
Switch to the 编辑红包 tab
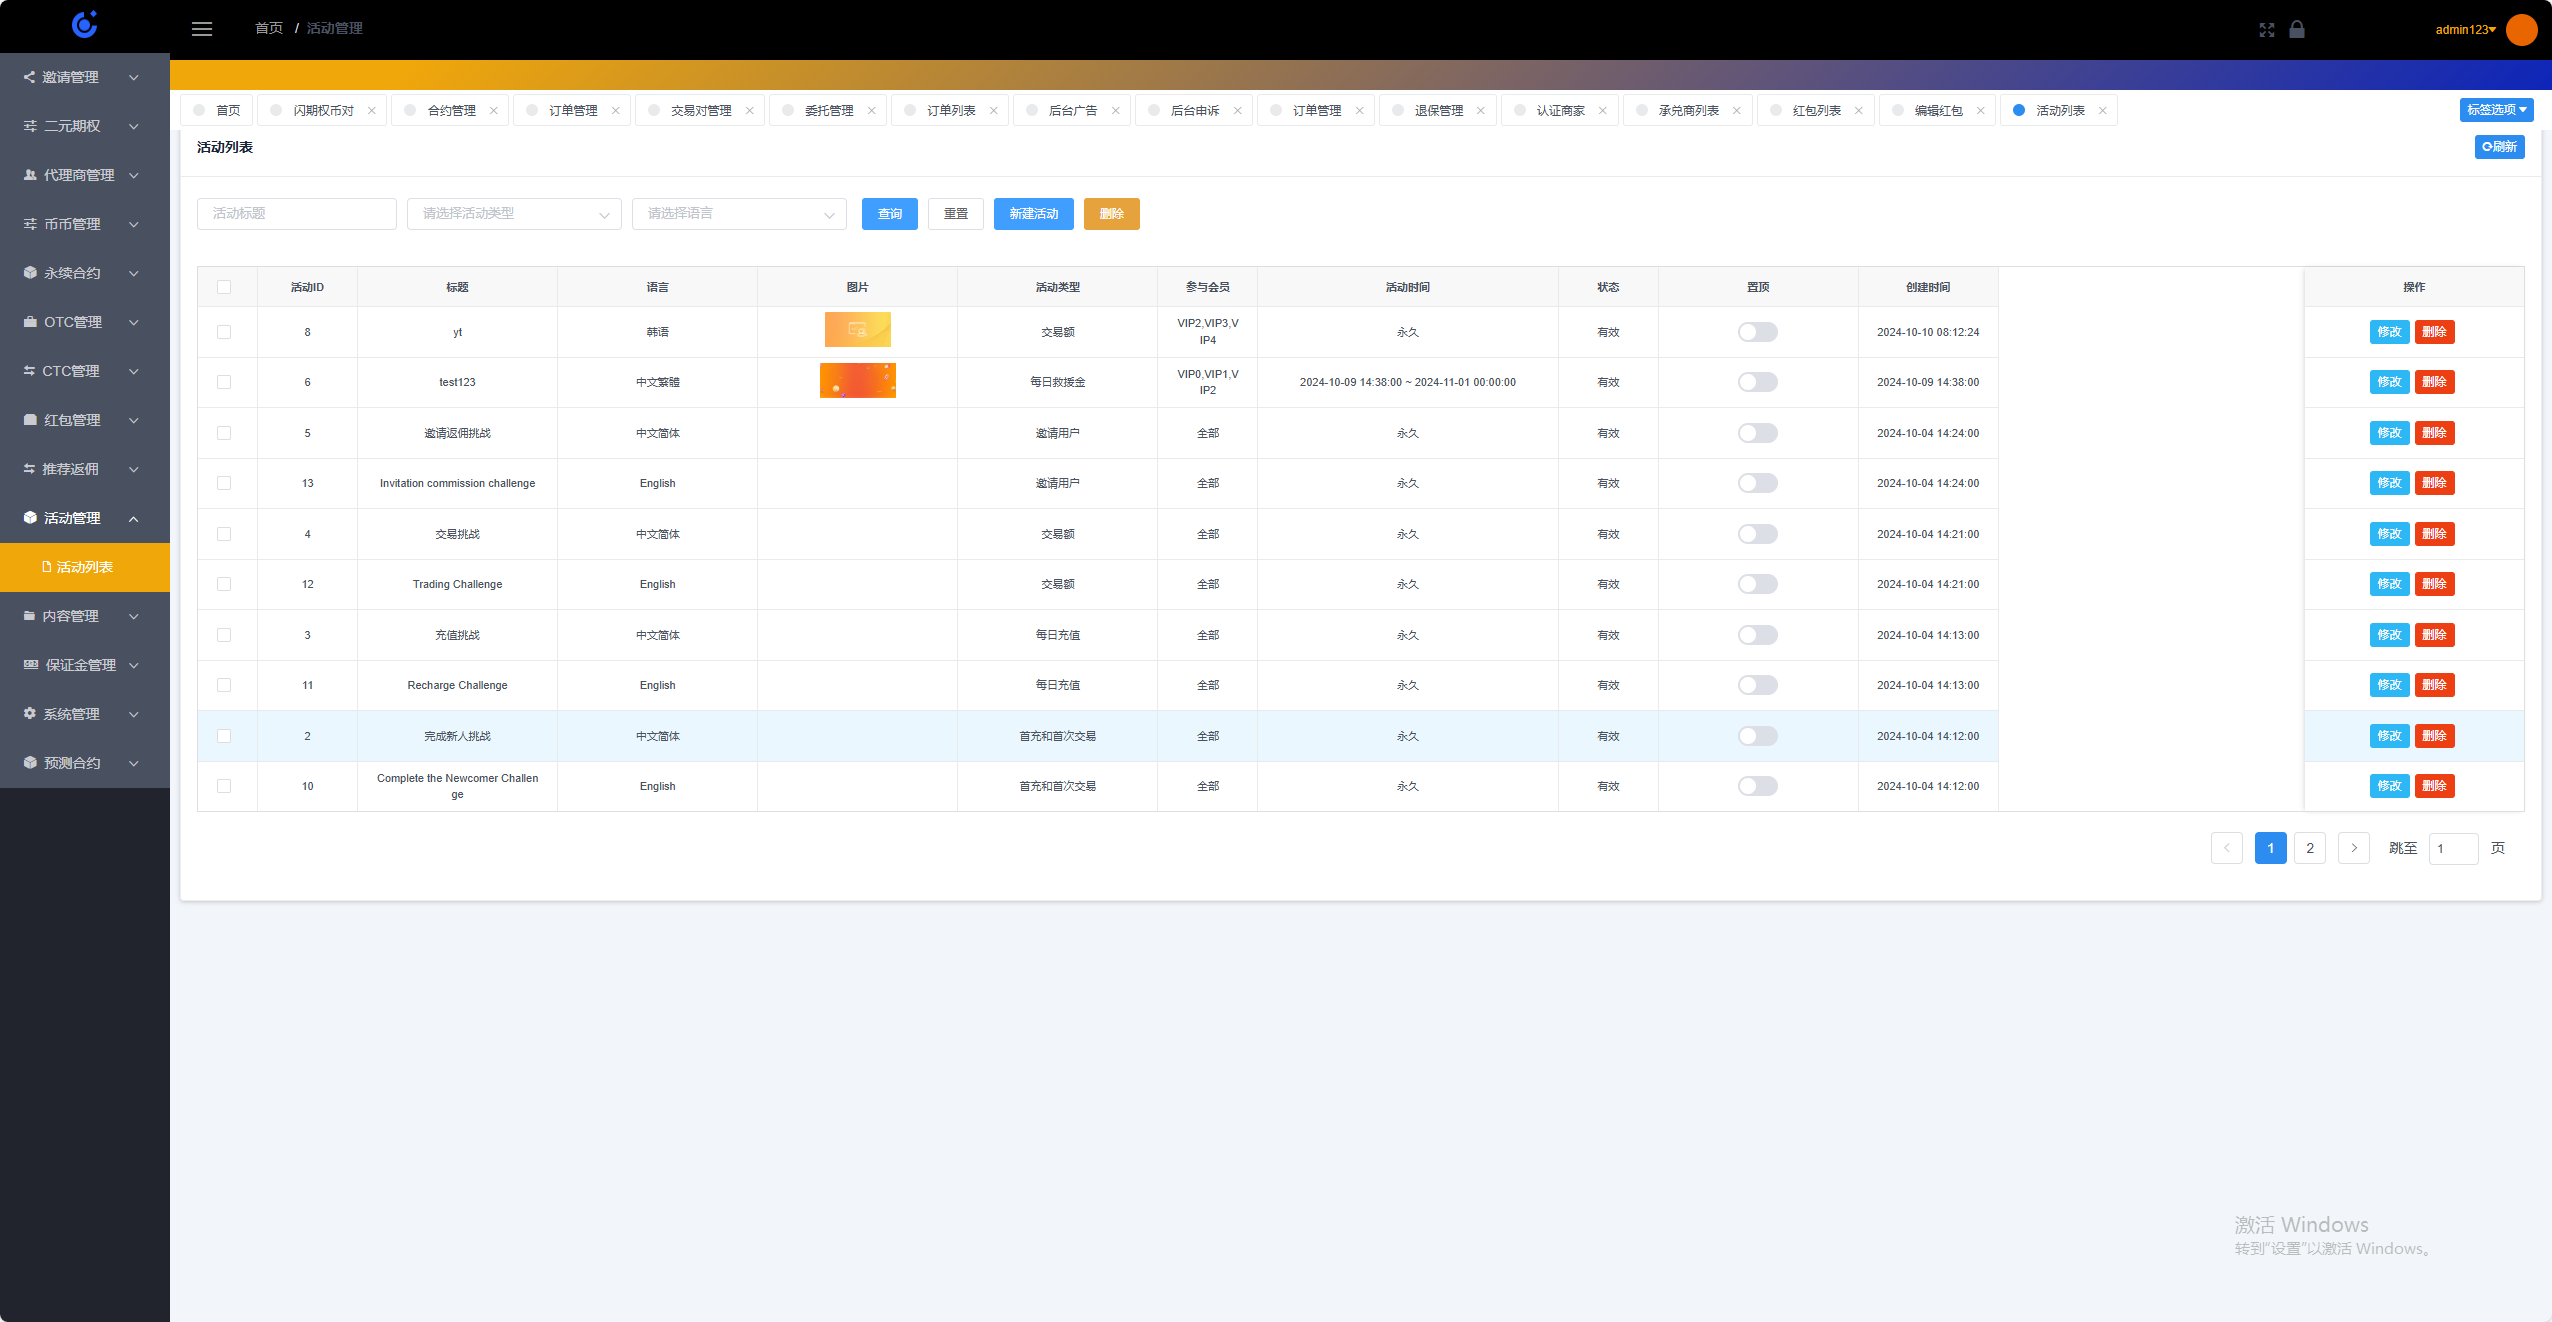[x=1937, y=111]
